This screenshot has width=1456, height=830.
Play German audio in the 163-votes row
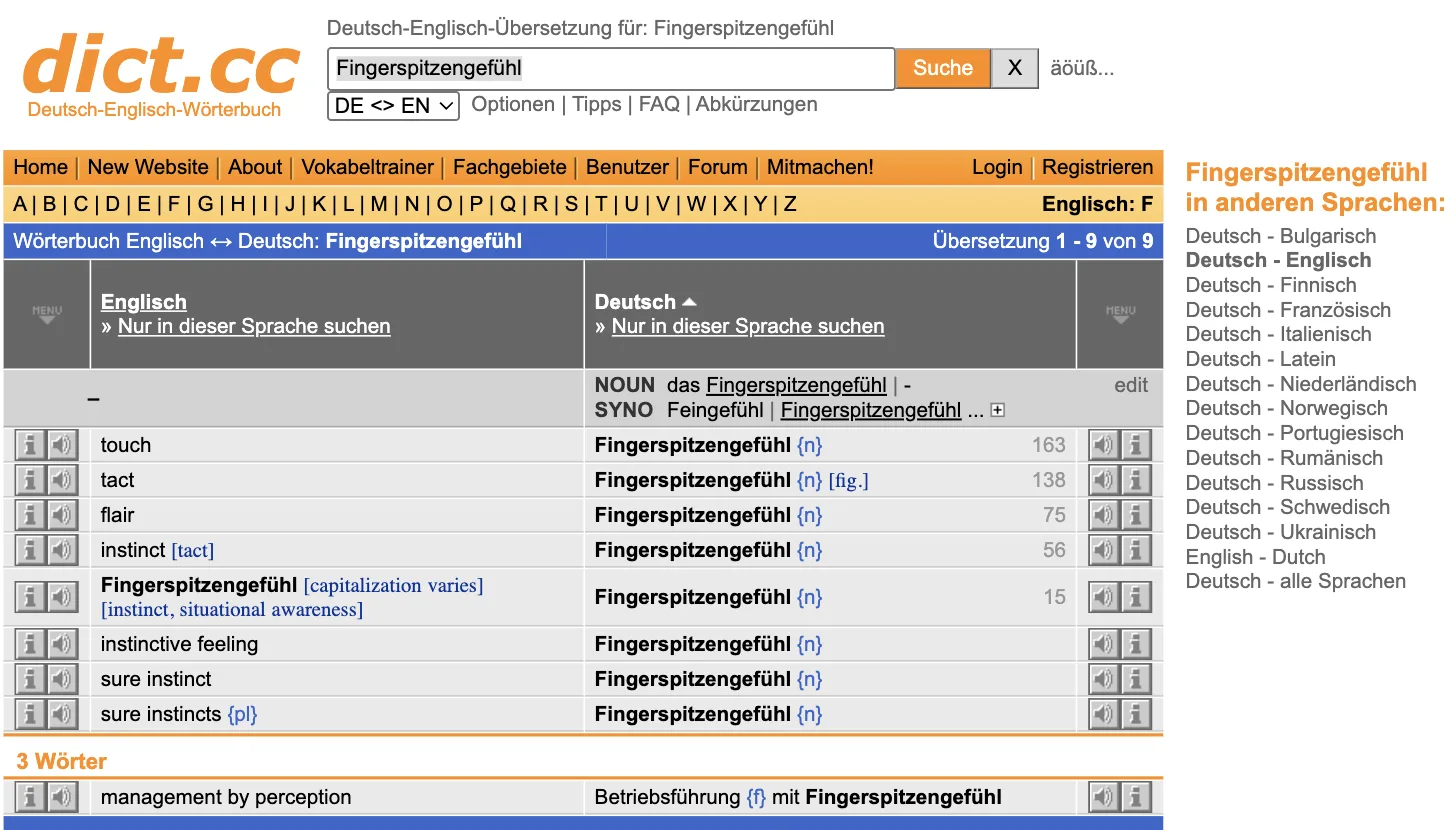pos(1104,445)
